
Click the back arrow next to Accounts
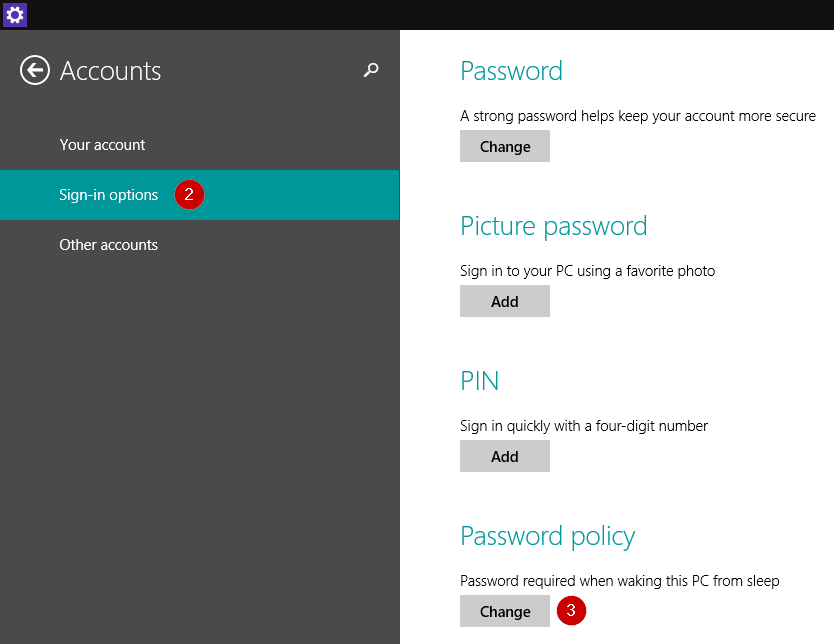(35, 70)
